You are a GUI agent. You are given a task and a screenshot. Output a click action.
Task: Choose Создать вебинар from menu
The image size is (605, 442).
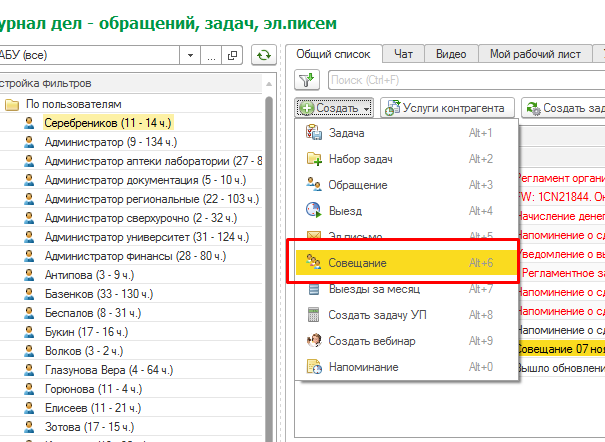(371, 341)
